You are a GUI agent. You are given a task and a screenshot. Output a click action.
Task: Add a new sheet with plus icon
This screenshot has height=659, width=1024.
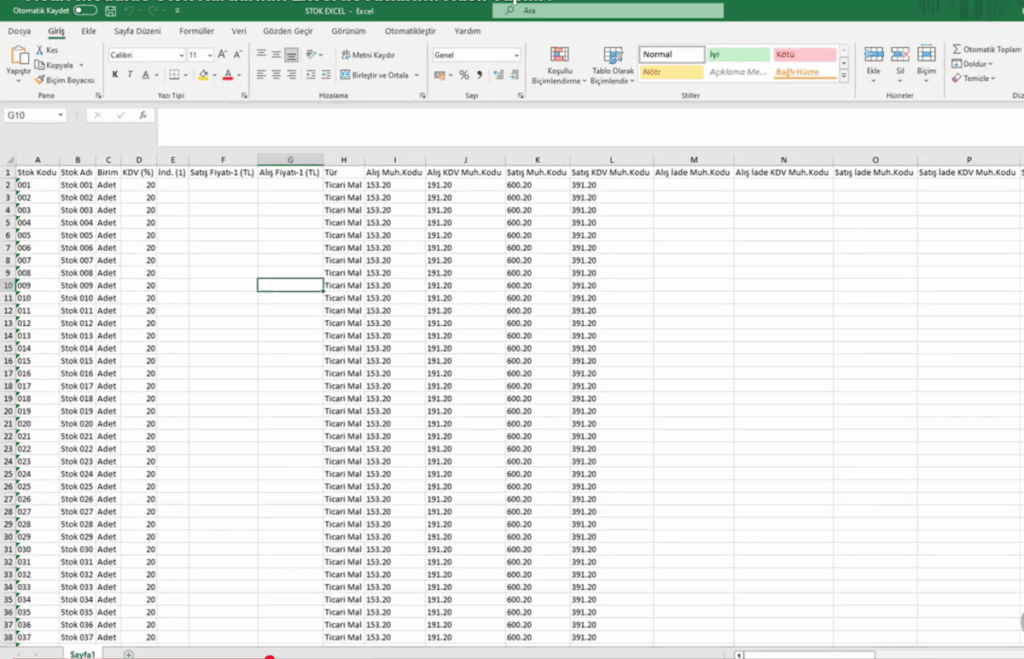click(x=128, y=654)
